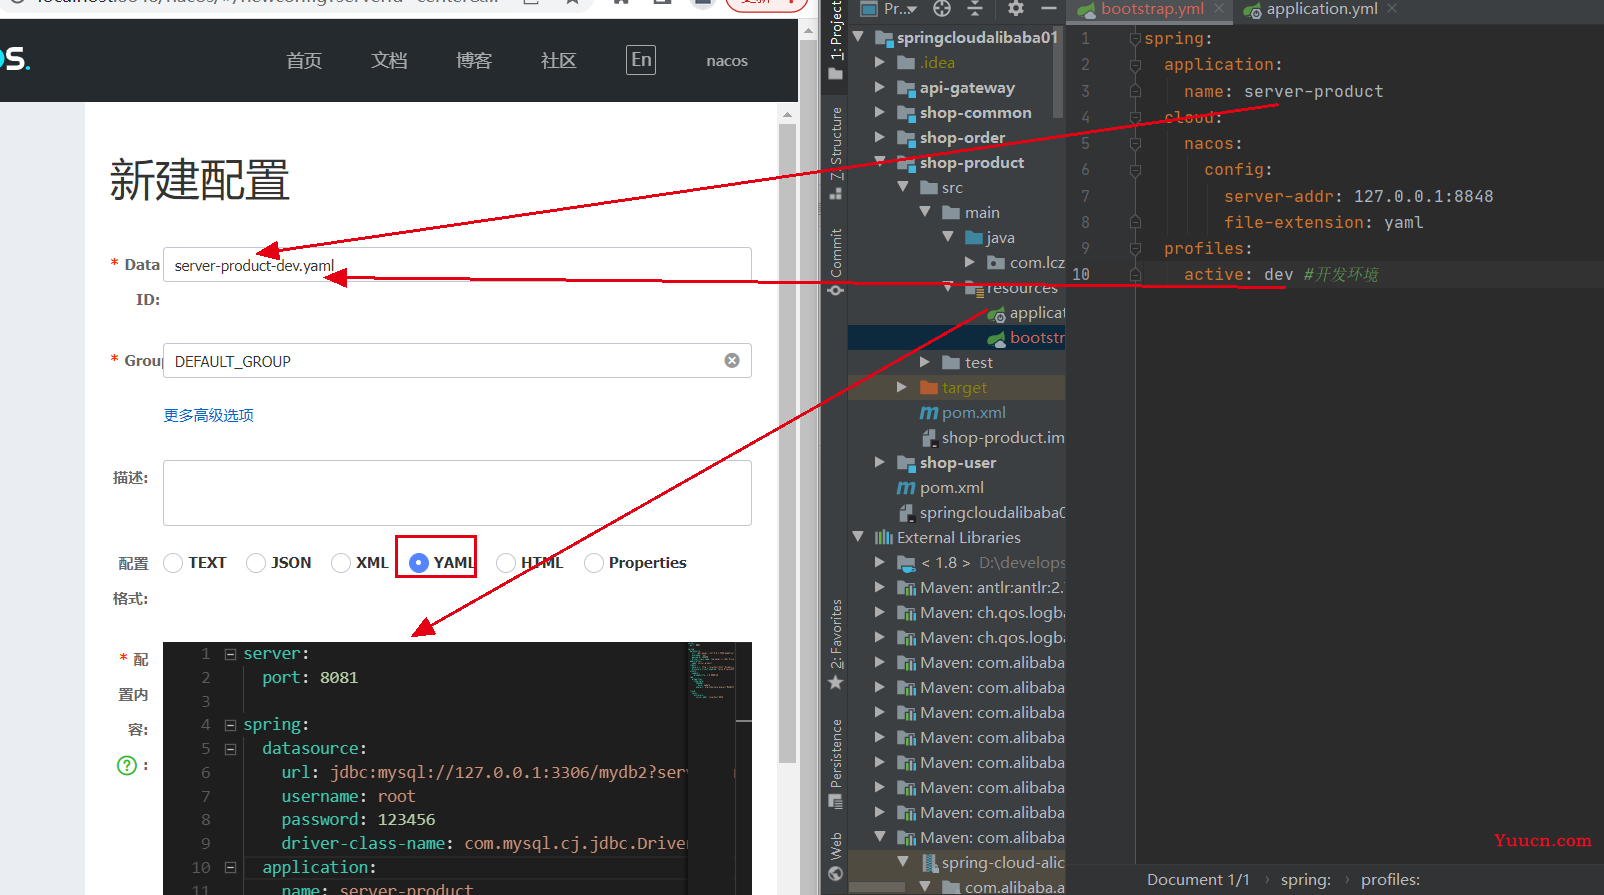This screenshot has height=895, width=1604.
Task: Expand the api-gateway module
Action: (x=880, y=87)
